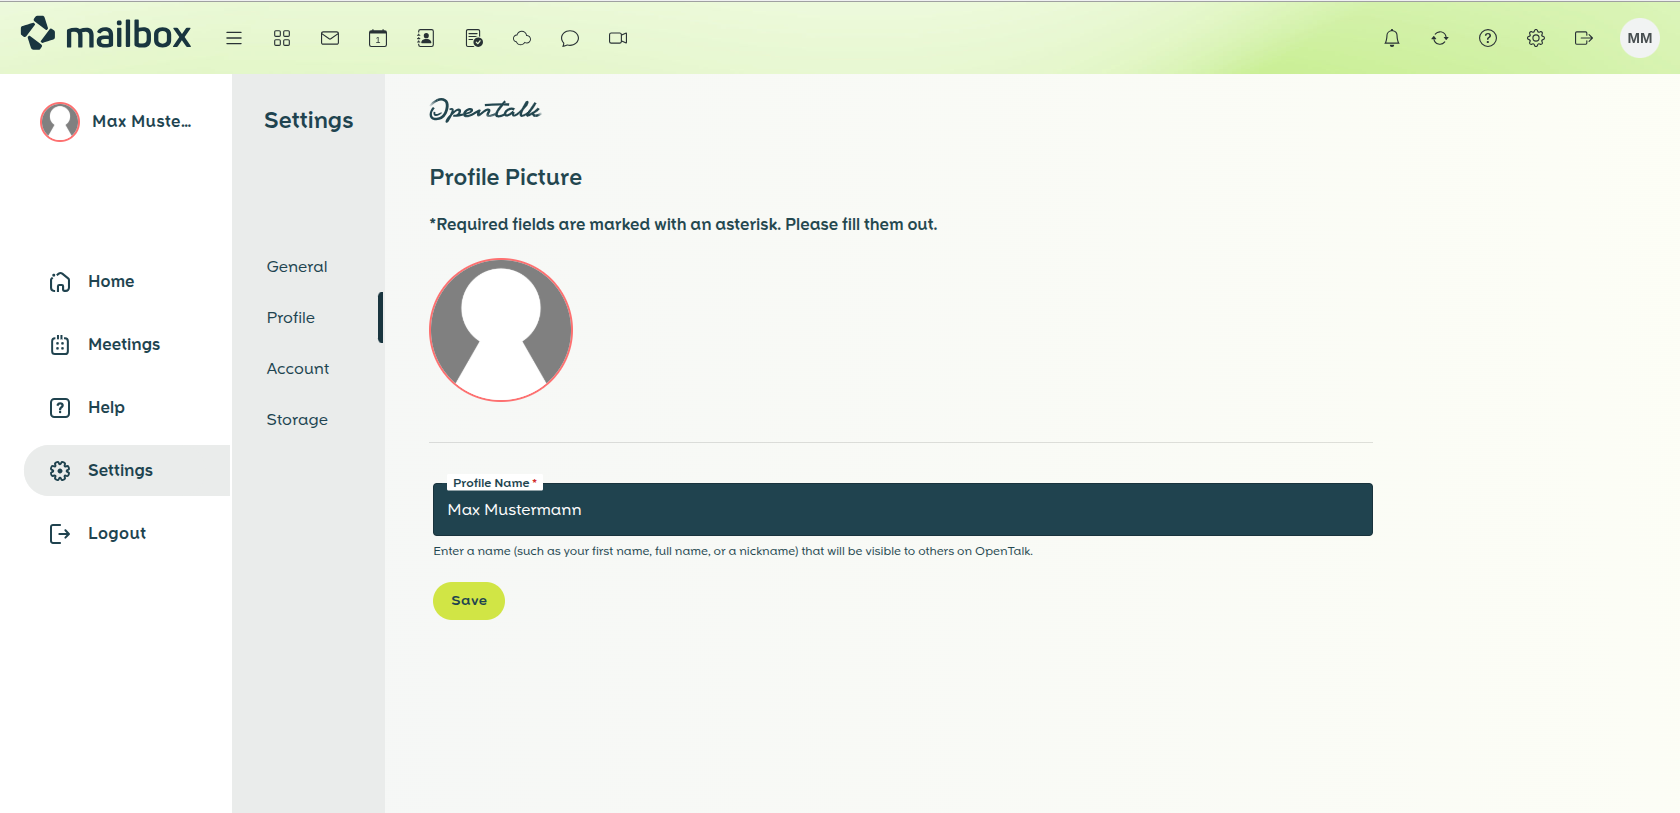The width and height of the screenshot is (1680, 813).
Task: Click the Save button
Action: tap(468, 601)
